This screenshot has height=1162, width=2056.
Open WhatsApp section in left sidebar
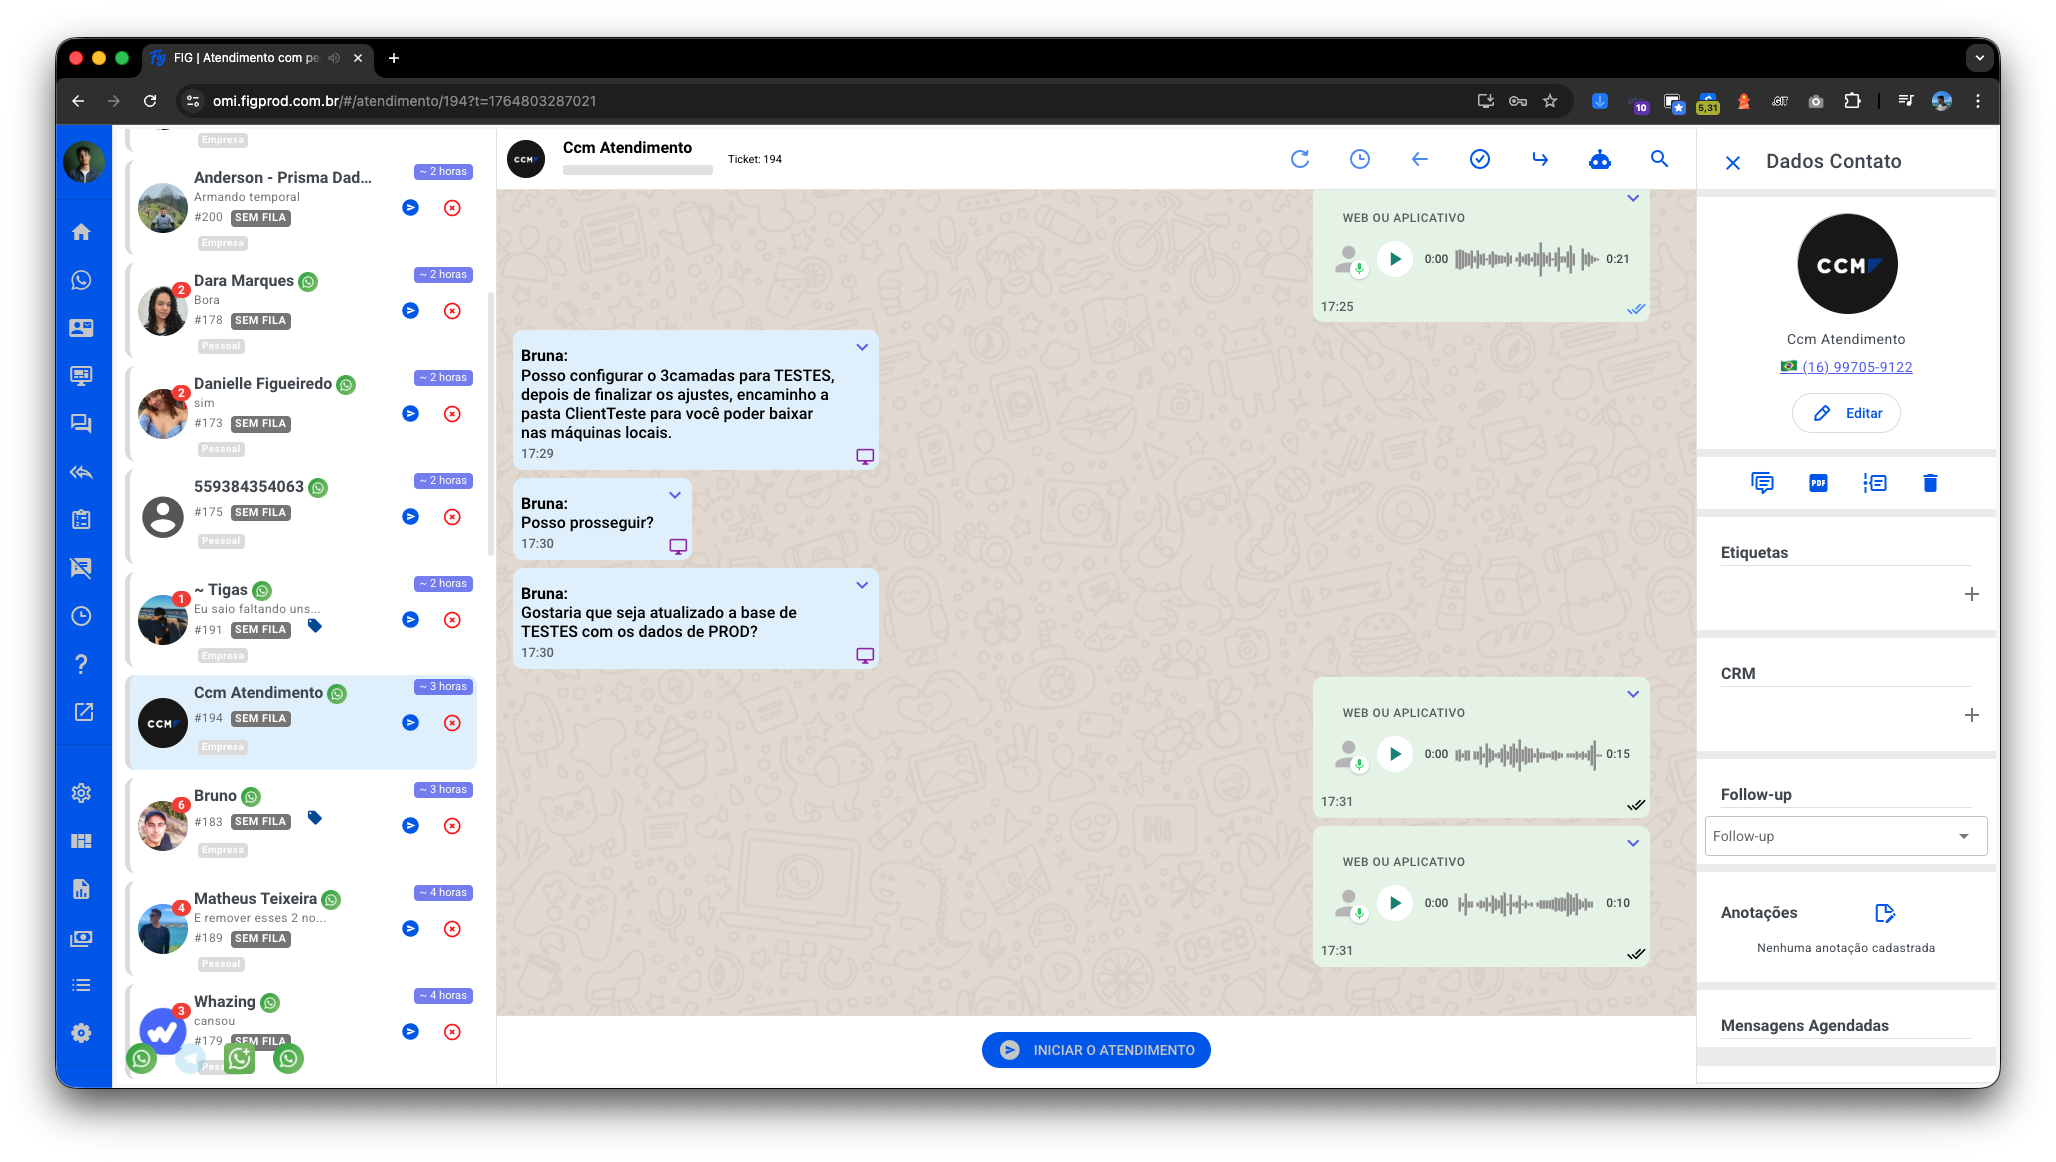pos(82,280)
